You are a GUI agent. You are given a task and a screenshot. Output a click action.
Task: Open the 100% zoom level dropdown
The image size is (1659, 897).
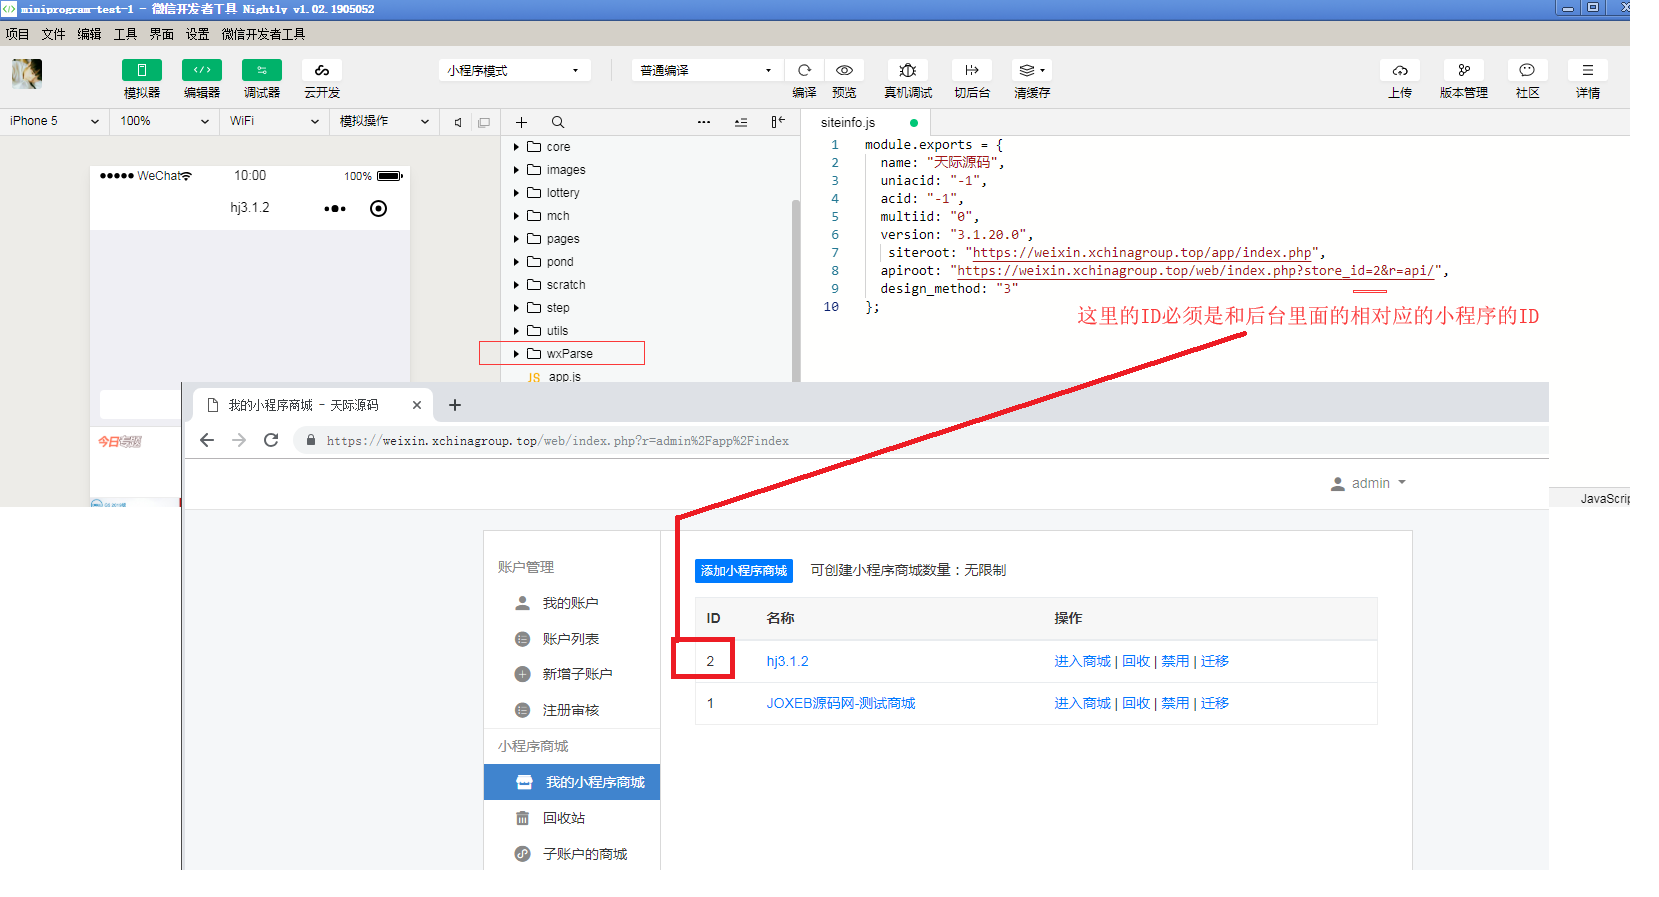(165, 121)
